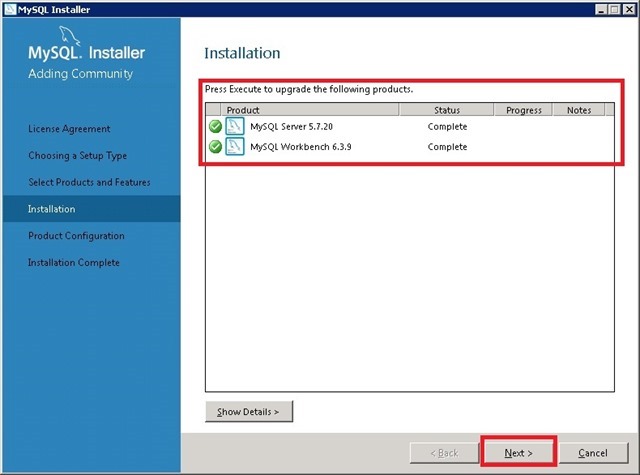
Task: Sort by the Product column header
Action: (x=309, y=110)
